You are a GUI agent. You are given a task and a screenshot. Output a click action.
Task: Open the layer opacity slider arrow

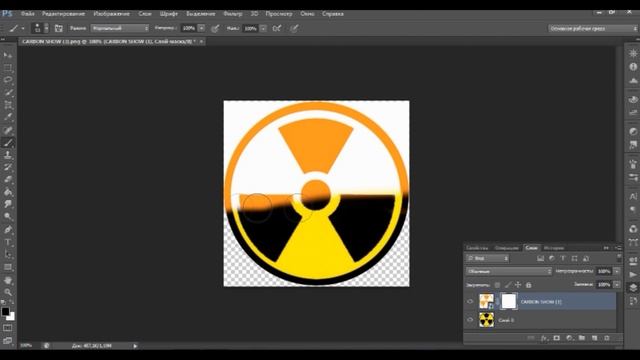617,271
